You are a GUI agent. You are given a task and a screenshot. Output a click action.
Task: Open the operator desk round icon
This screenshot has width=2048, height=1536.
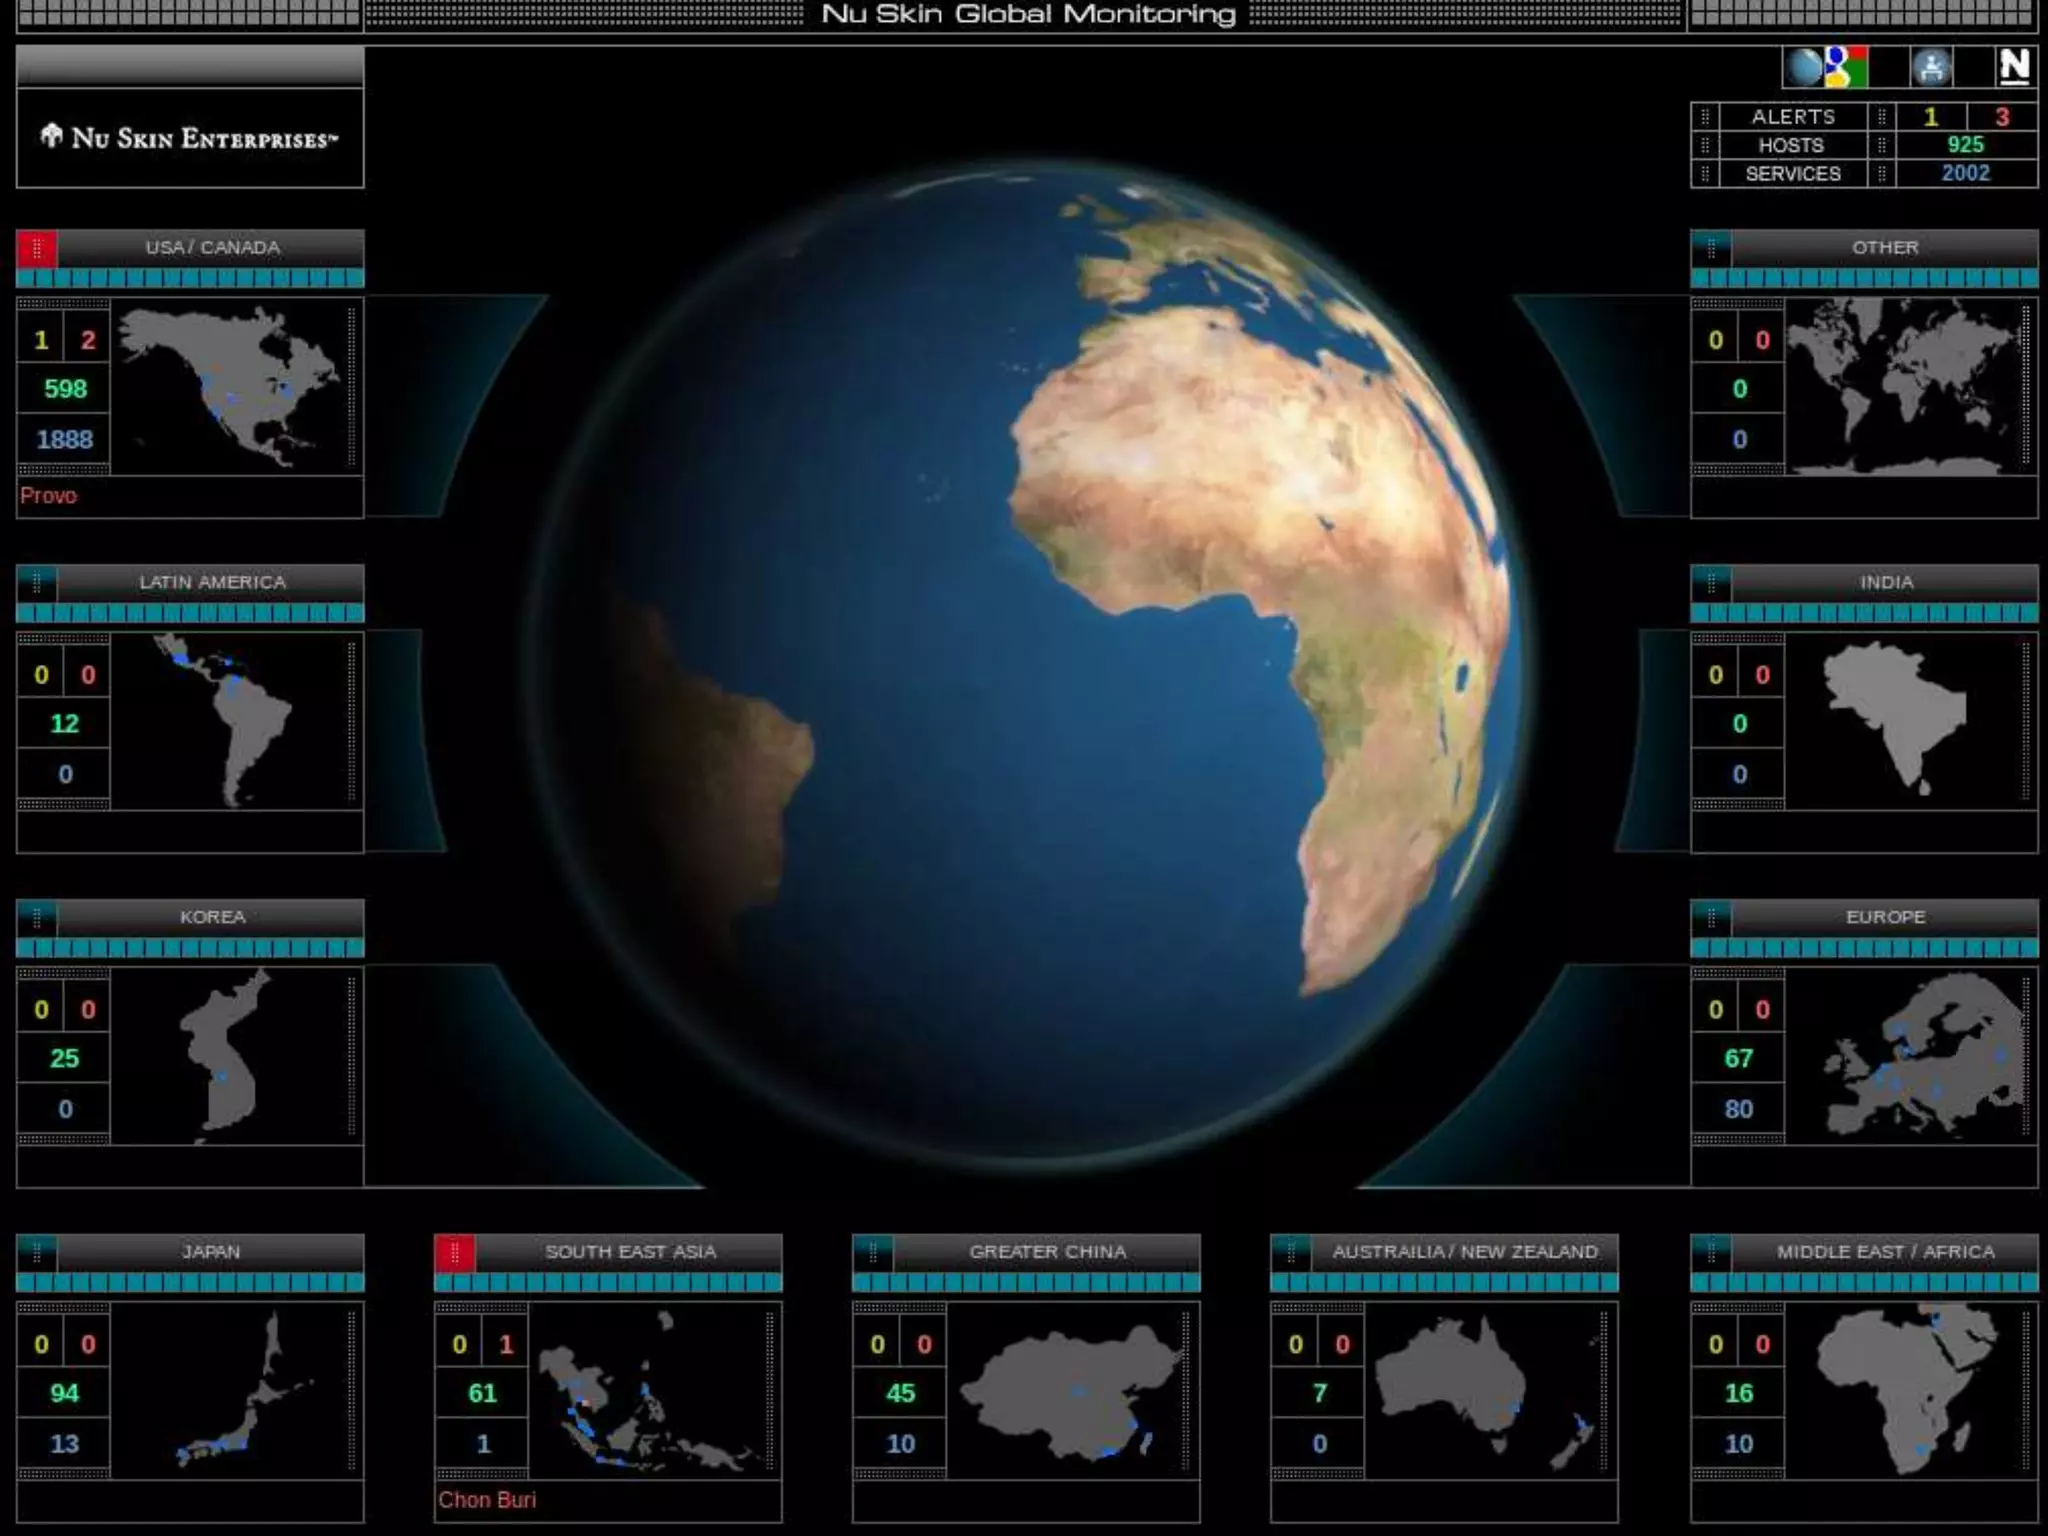[1932, 68]
